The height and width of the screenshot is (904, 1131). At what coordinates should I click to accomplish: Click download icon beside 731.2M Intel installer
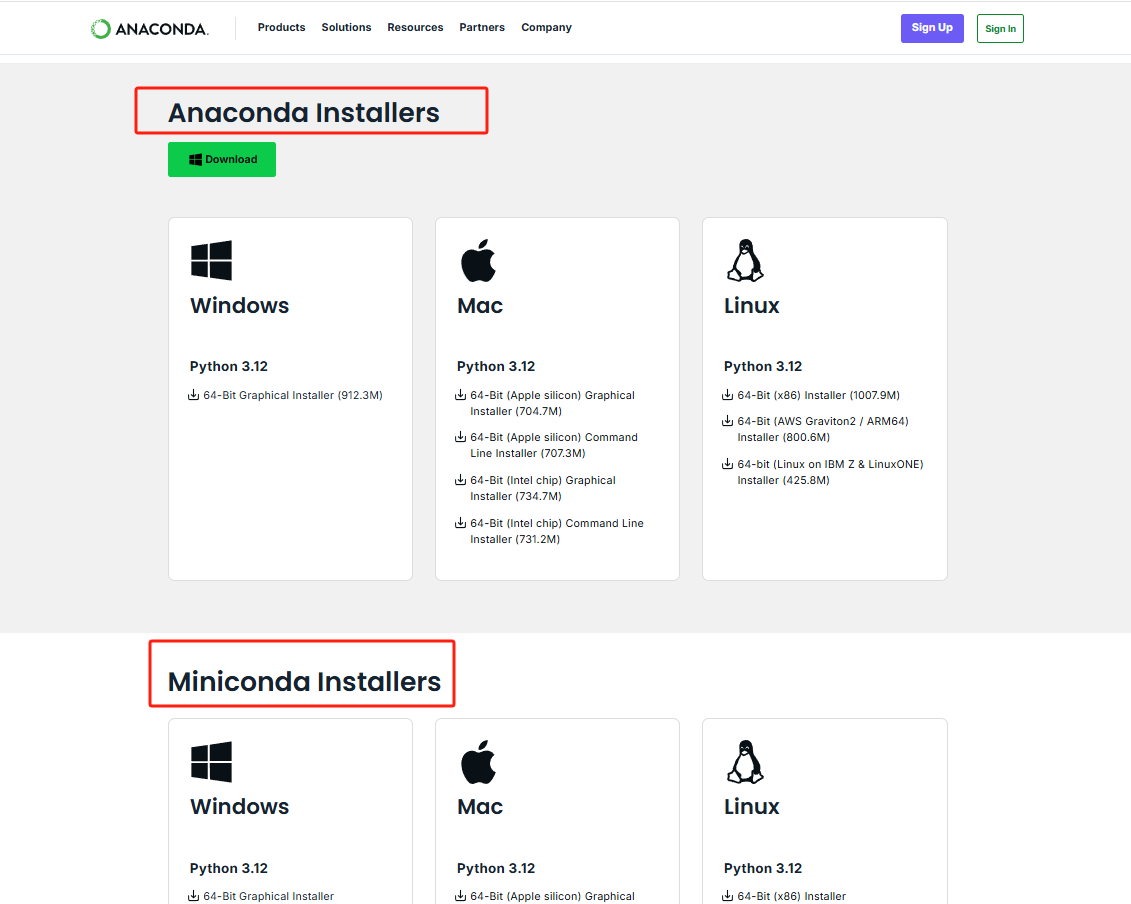pyautogui.click(x=460, y=522)
